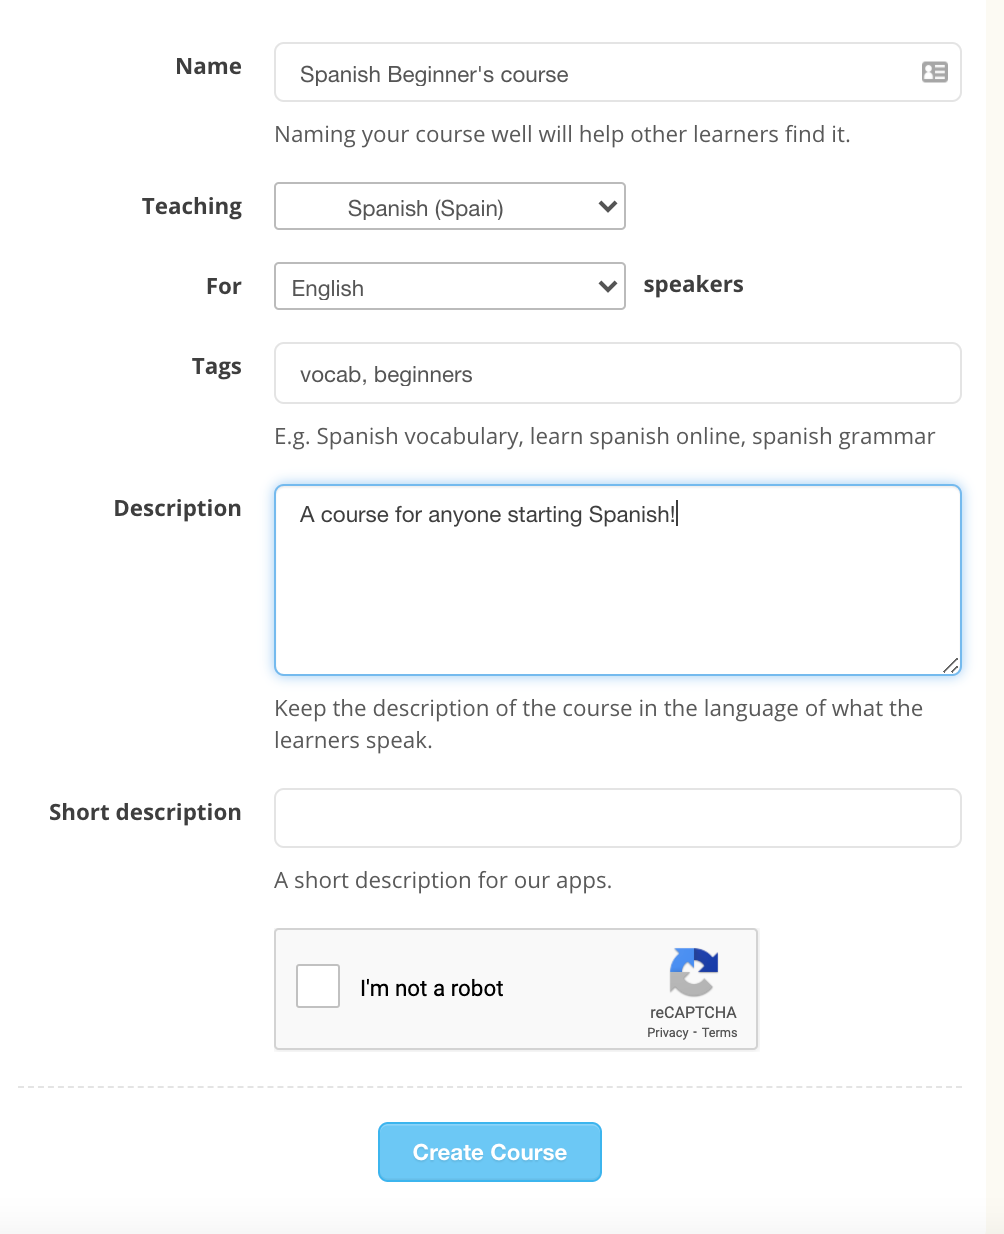Click into the Tags input field
This screenshot has width=1004, height=1234.
[x=617, y=374]
